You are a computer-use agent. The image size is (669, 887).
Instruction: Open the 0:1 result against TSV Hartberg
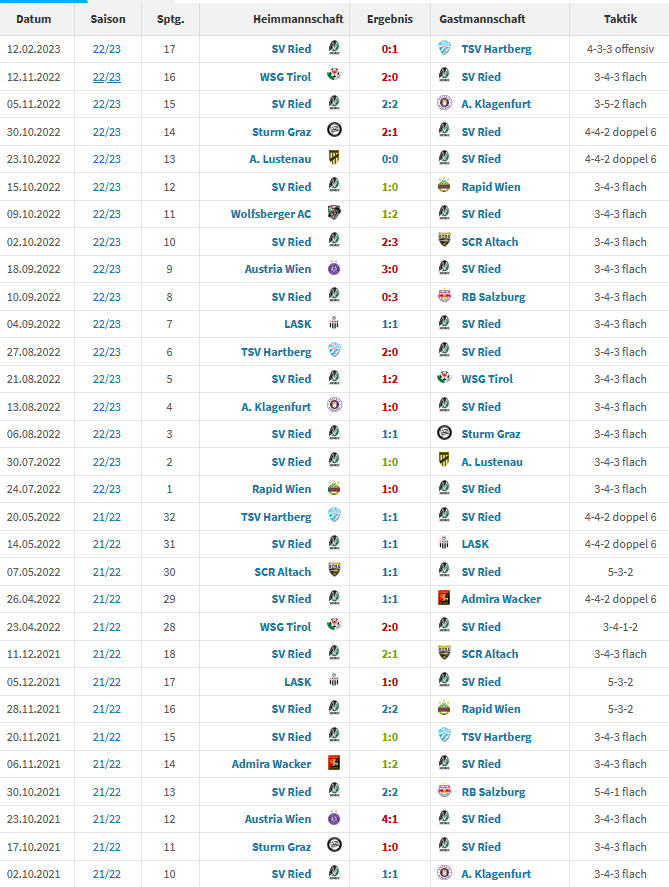point(390,49)
